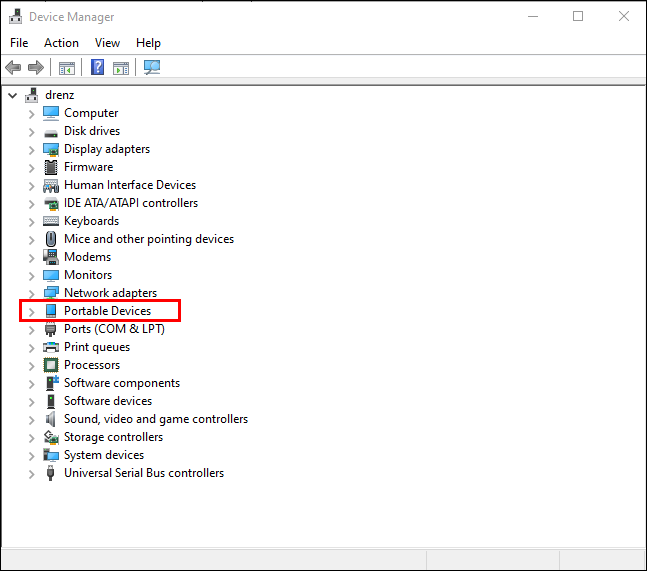This screenshot has width=647, height=571.
Task: Open the blue Help question mark icon
Action: click(97, 67)
